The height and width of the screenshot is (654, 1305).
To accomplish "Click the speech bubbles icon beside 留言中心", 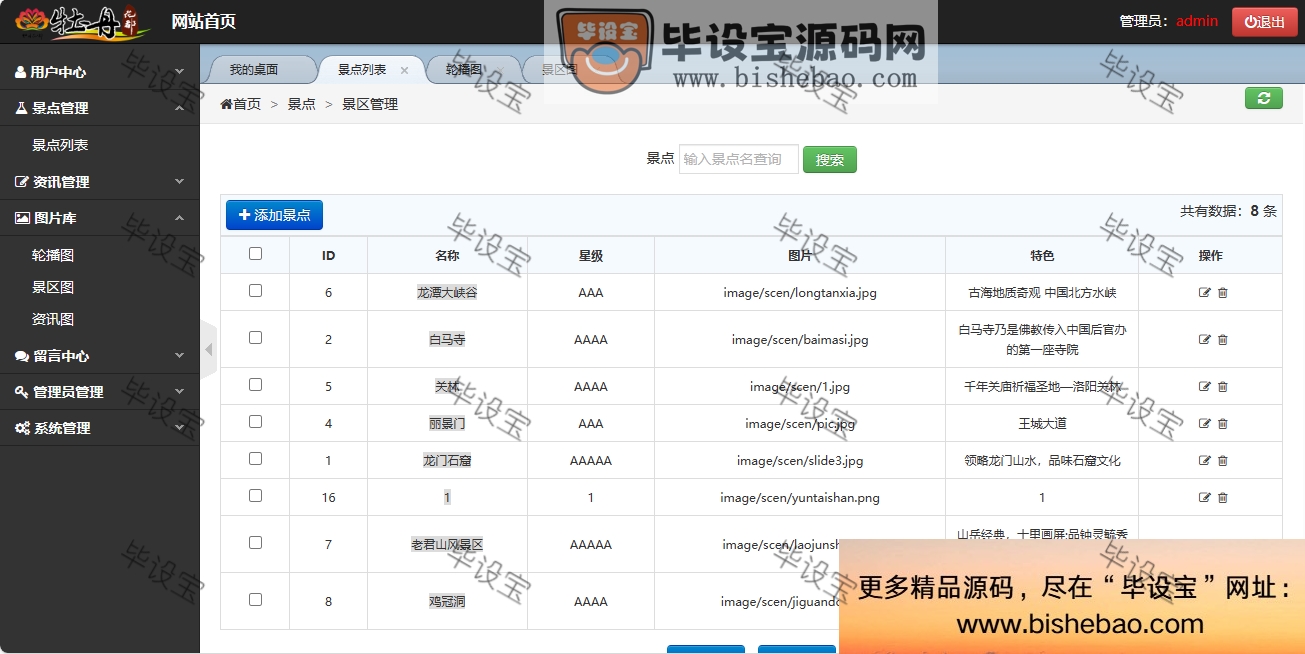I will [23, 356].
